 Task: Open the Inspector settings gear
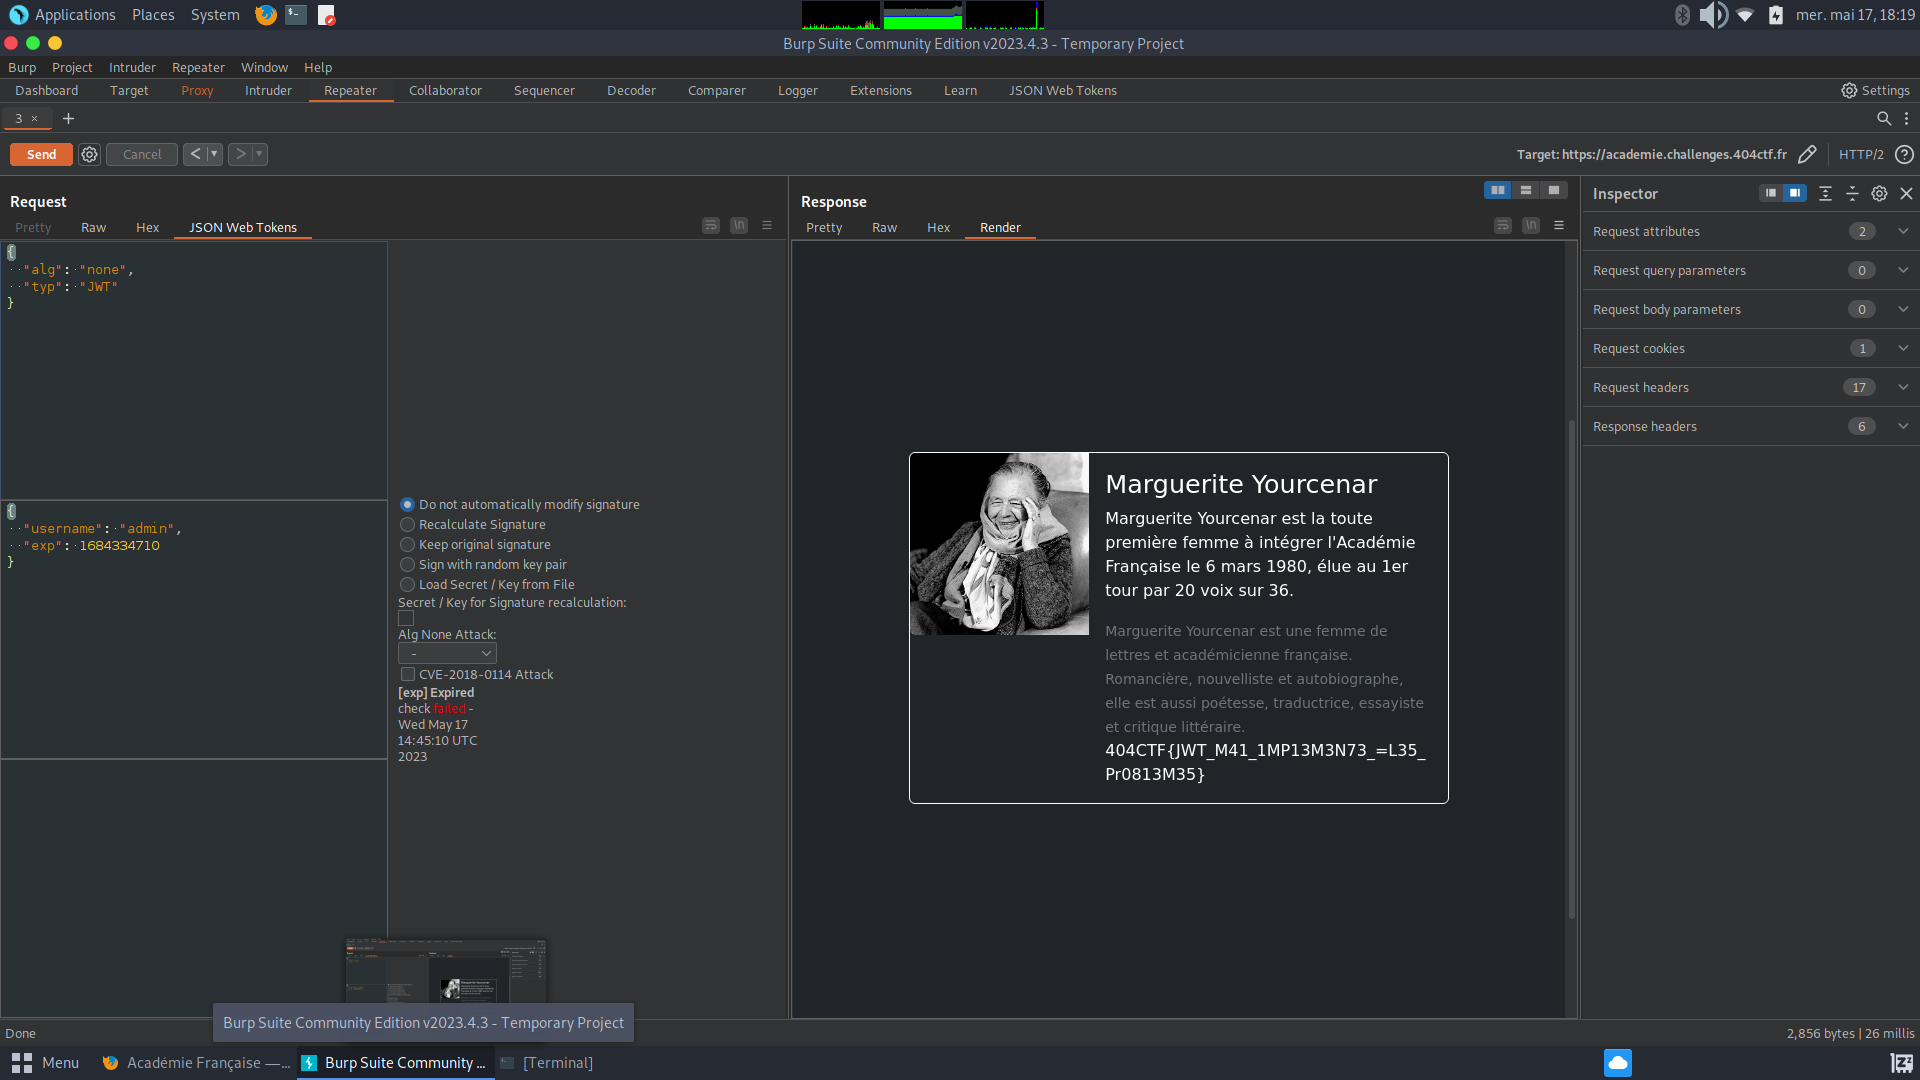tap(1879, 194)
